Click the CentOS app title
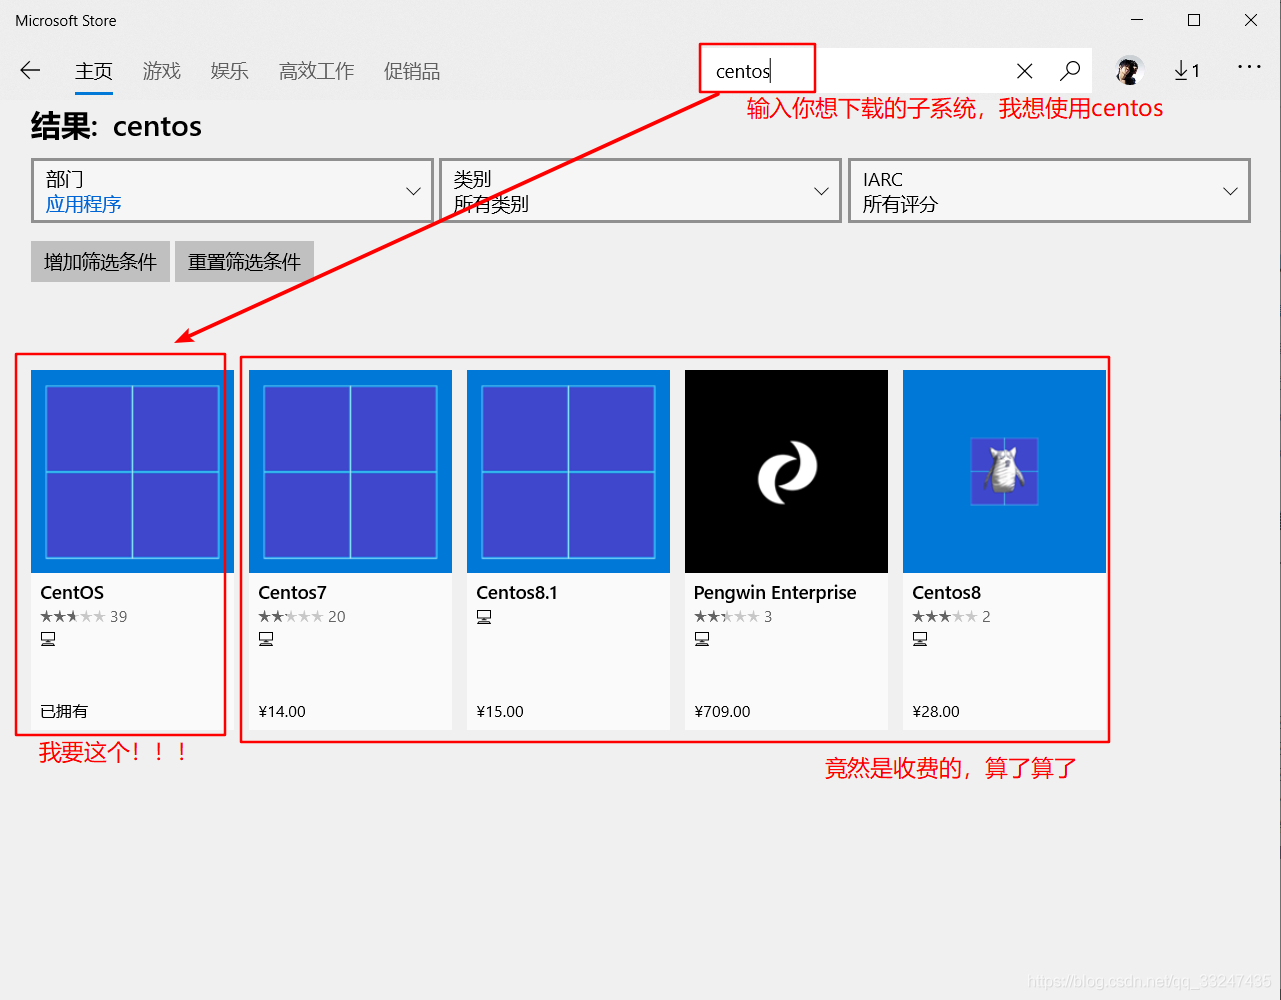 (x=72, y=593)
